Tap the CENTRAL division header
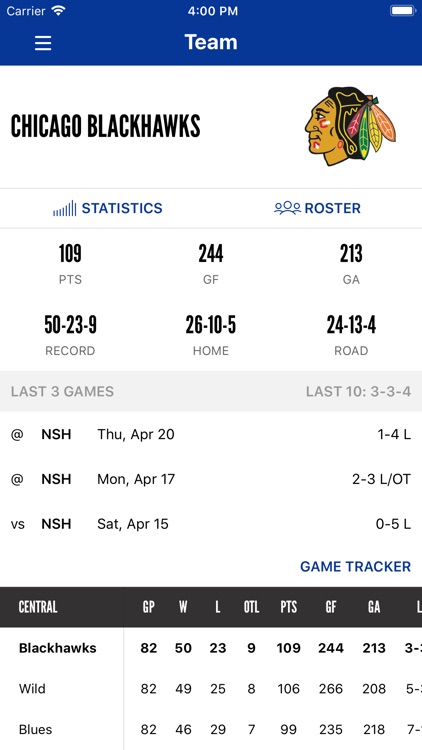 point(38,607)
